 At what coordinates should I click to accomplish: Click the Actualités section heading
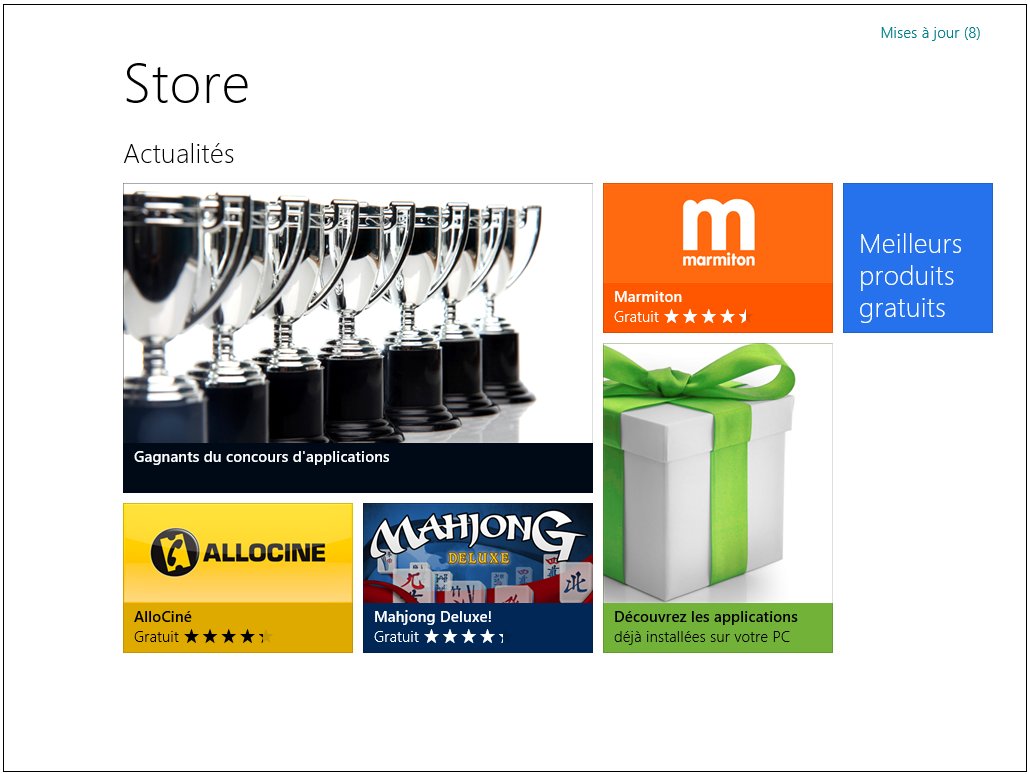(x=179, y=154)
